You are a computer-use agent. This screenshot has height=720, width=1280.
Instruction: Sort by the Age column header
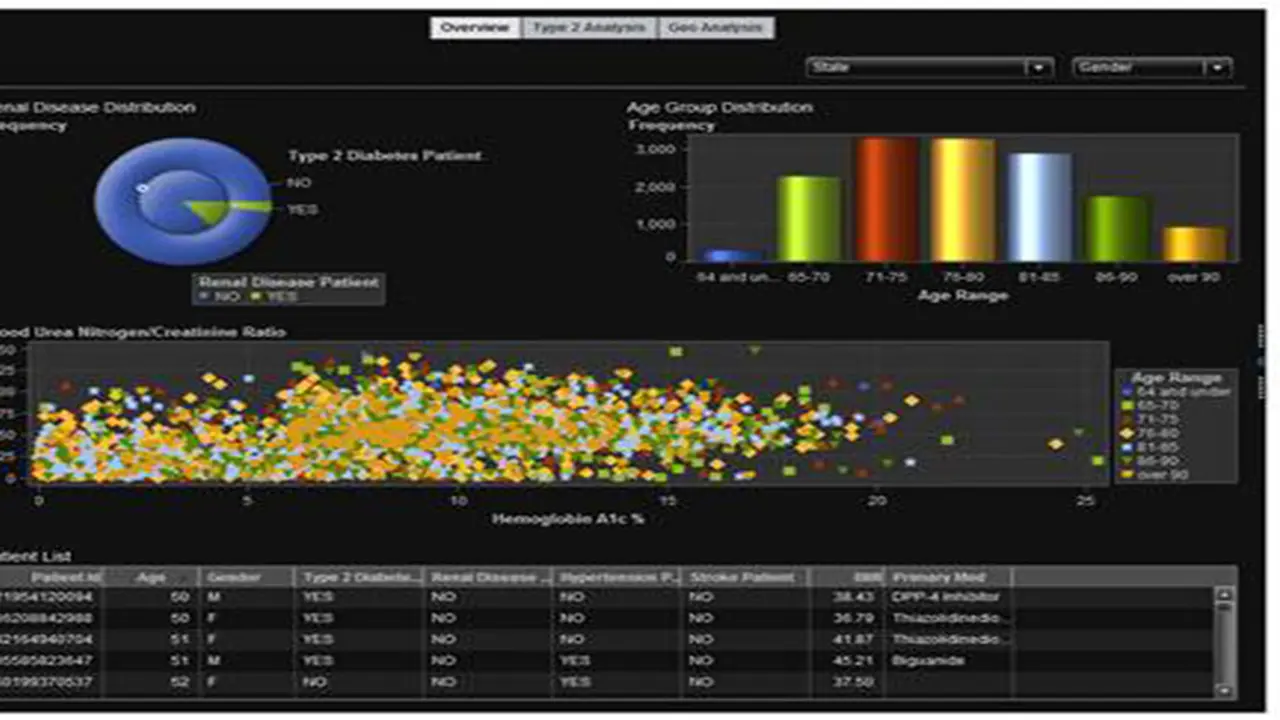(x=150, y=577)
